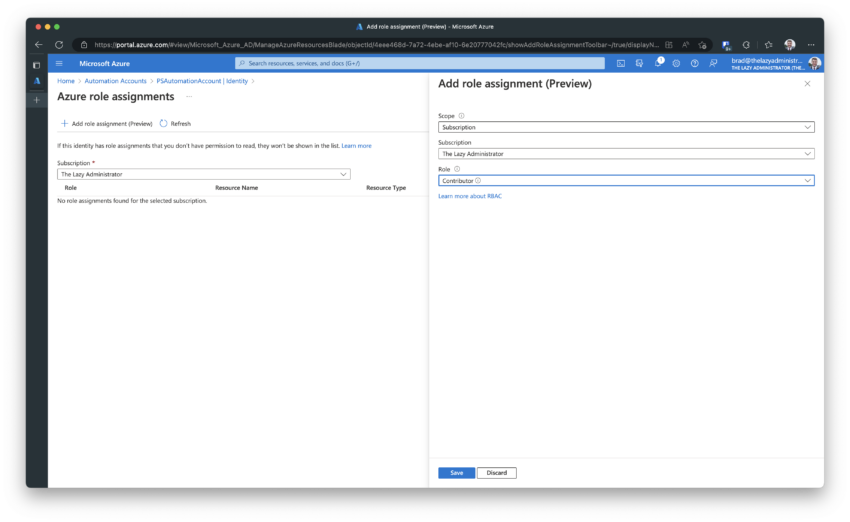Open PSAutomationAccount | Identity breadcrumb
The width and height of the screenshot is (850, 522).
pyautogui.click(x=202, y=81)
